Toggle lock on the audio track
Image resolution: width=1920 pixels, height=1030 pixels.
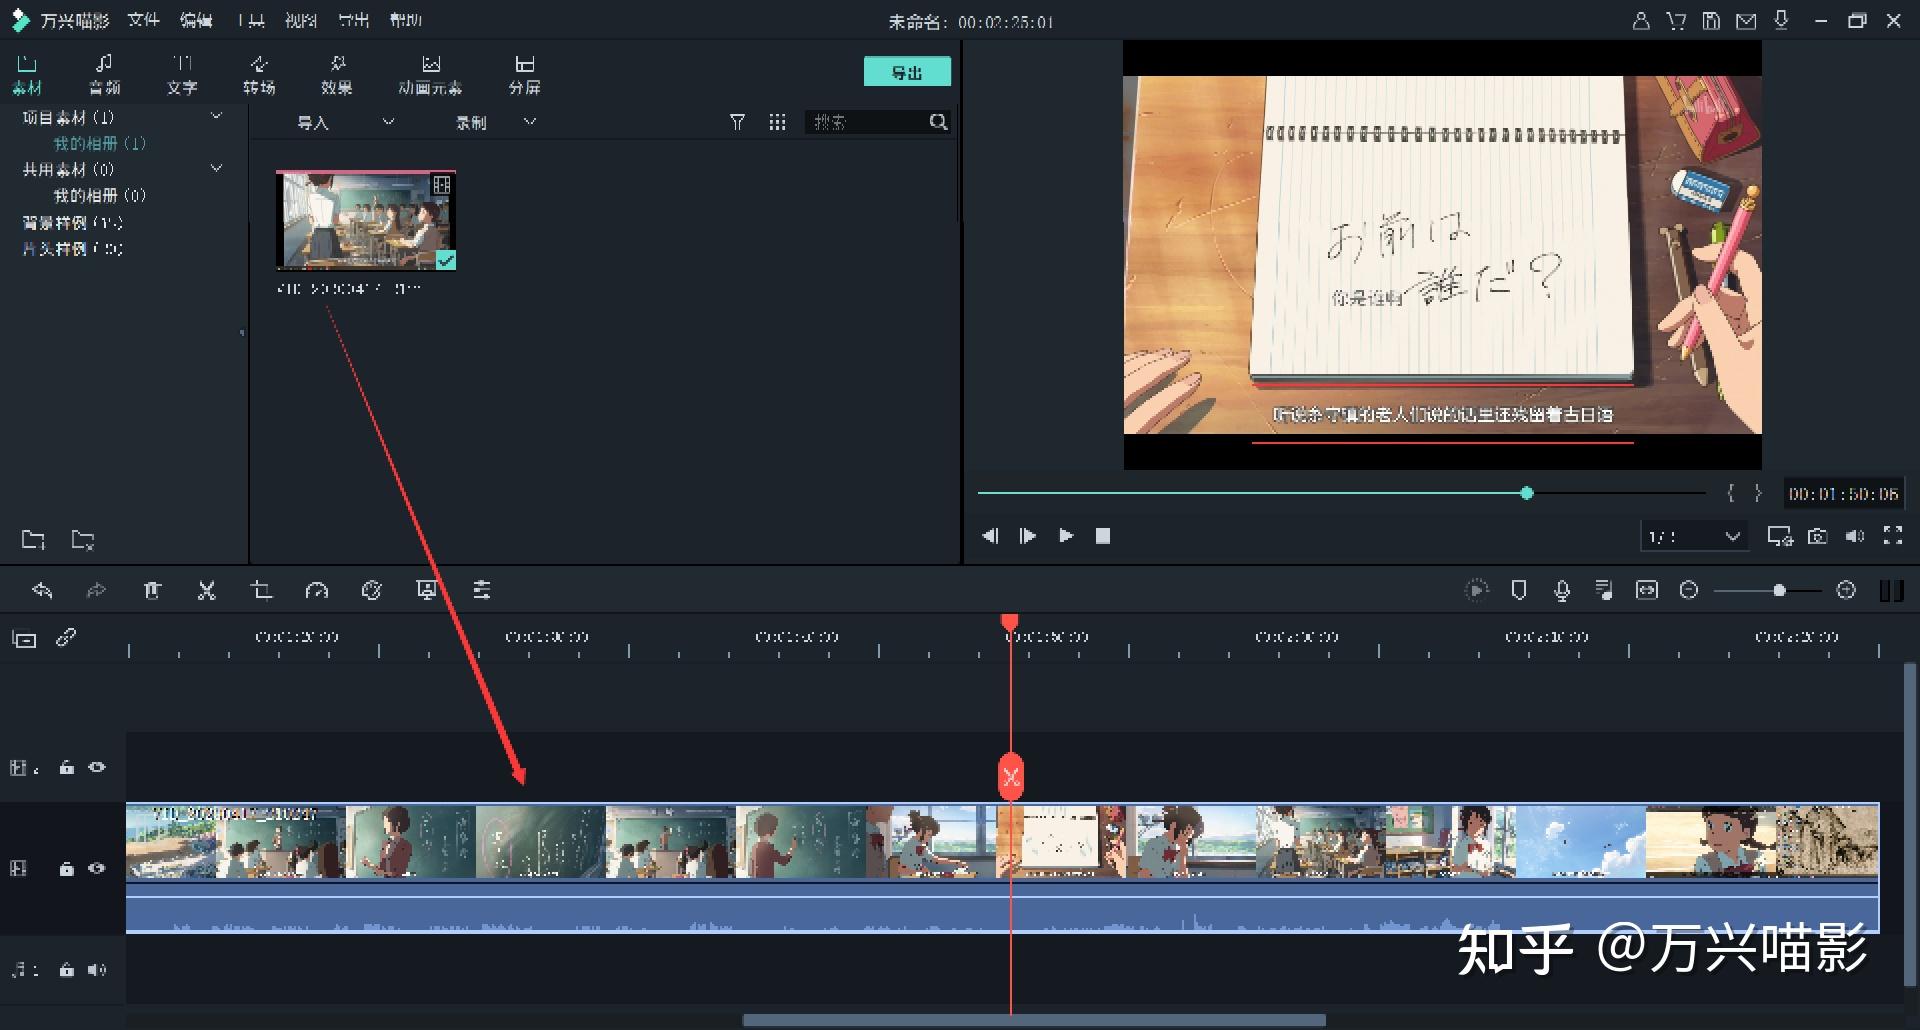pos(66,969)
